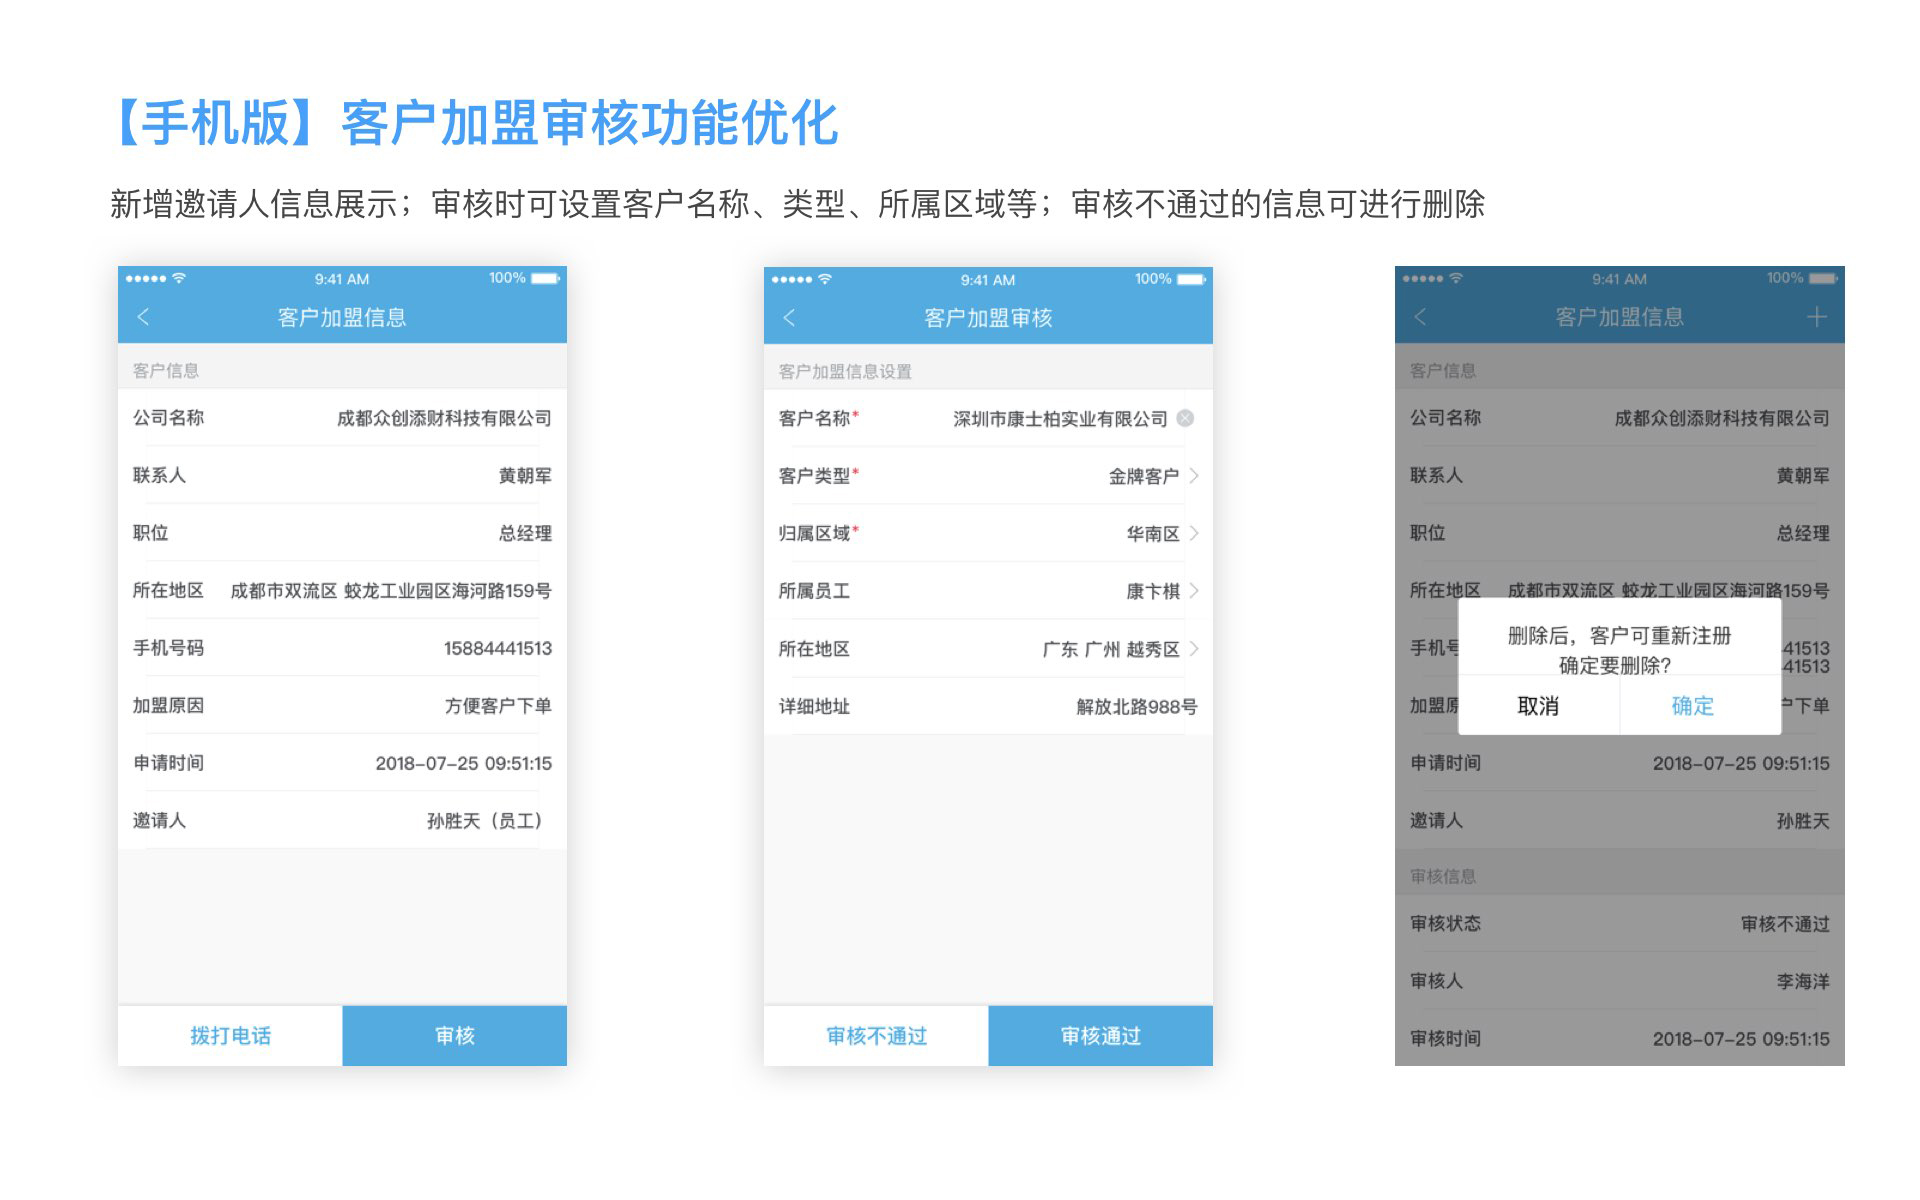Tap back arrow on 客户加盟信息 first screen
The image size is (1920, 1200).
[x=143, y=317]
